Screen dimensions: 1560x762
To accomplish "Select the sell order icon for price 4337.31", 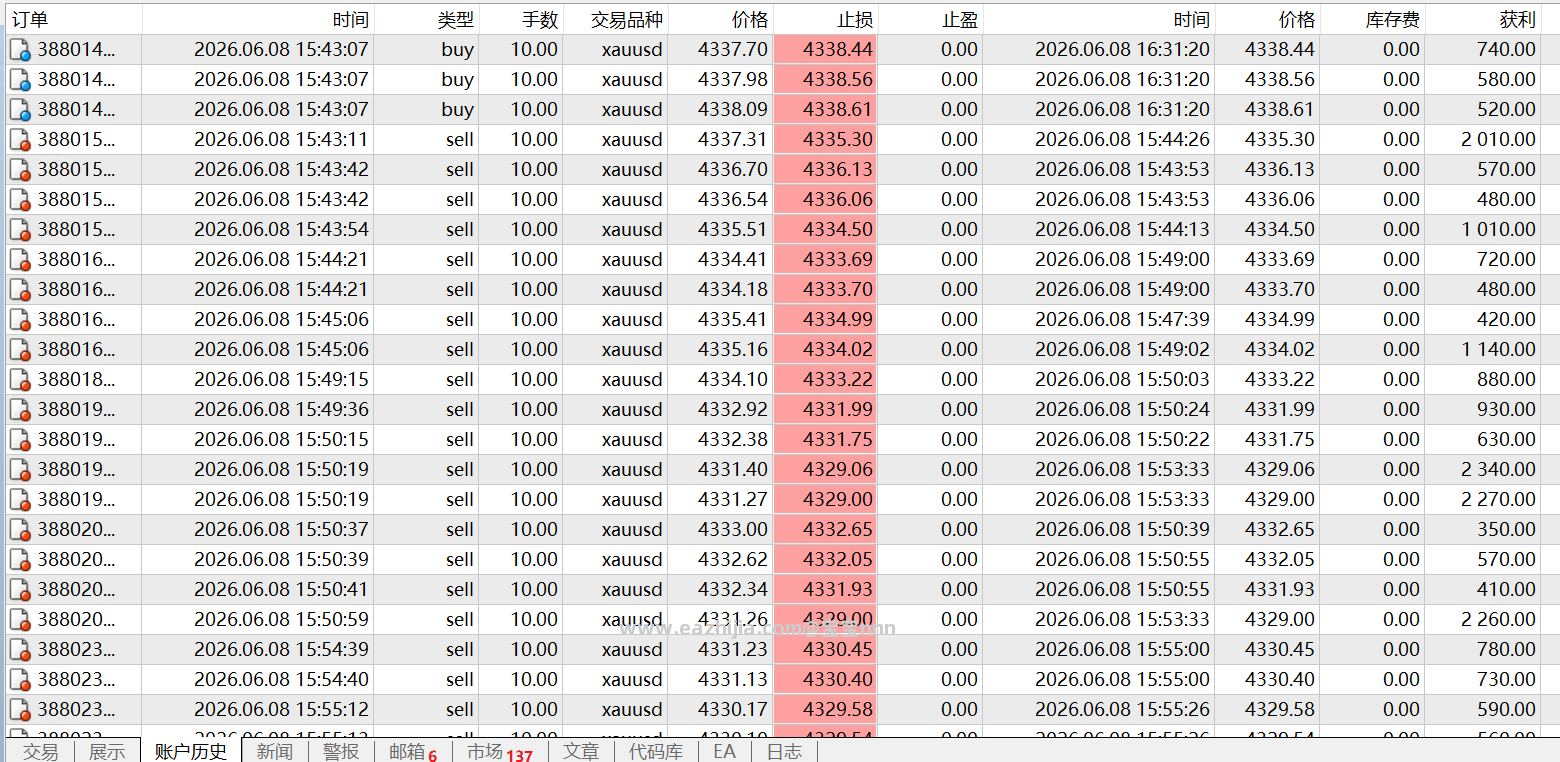I will (20, 139).
